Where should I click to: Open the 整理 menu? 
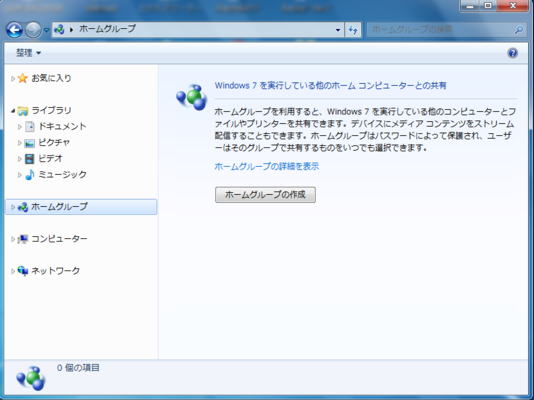coord(28,53)
